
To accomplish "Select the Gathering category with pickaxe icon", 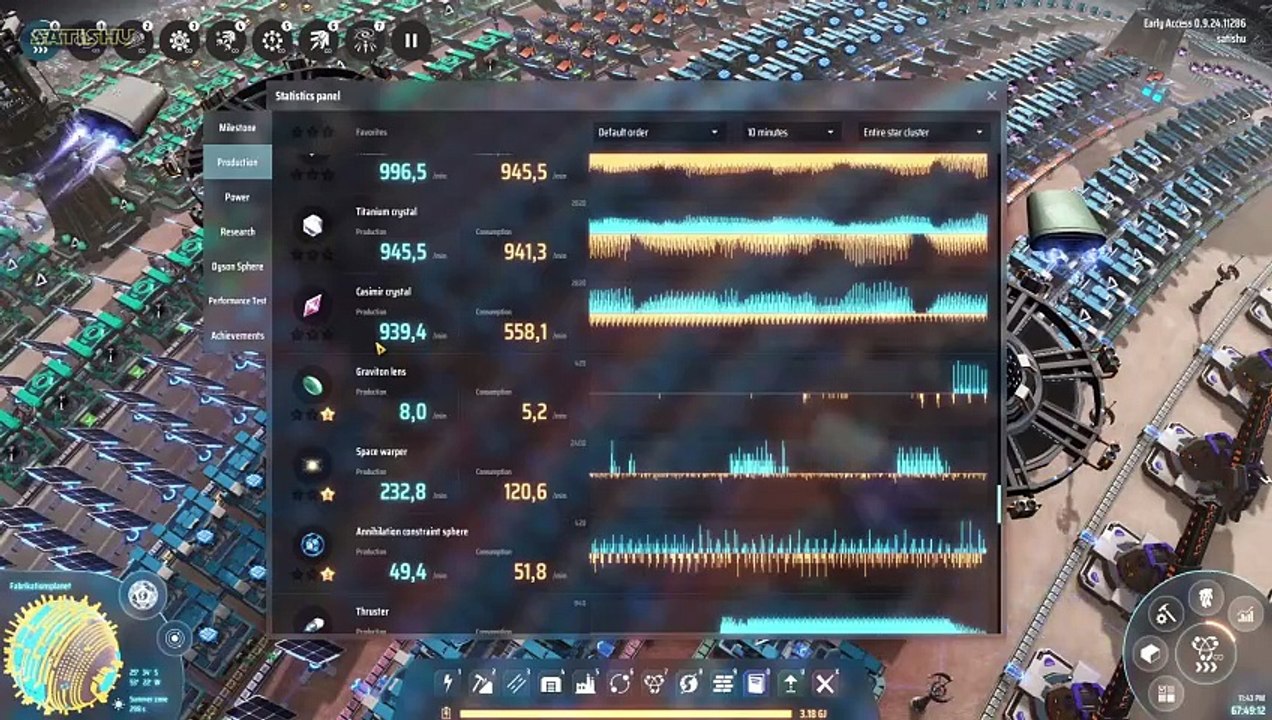I will click(x=482, y=683).
